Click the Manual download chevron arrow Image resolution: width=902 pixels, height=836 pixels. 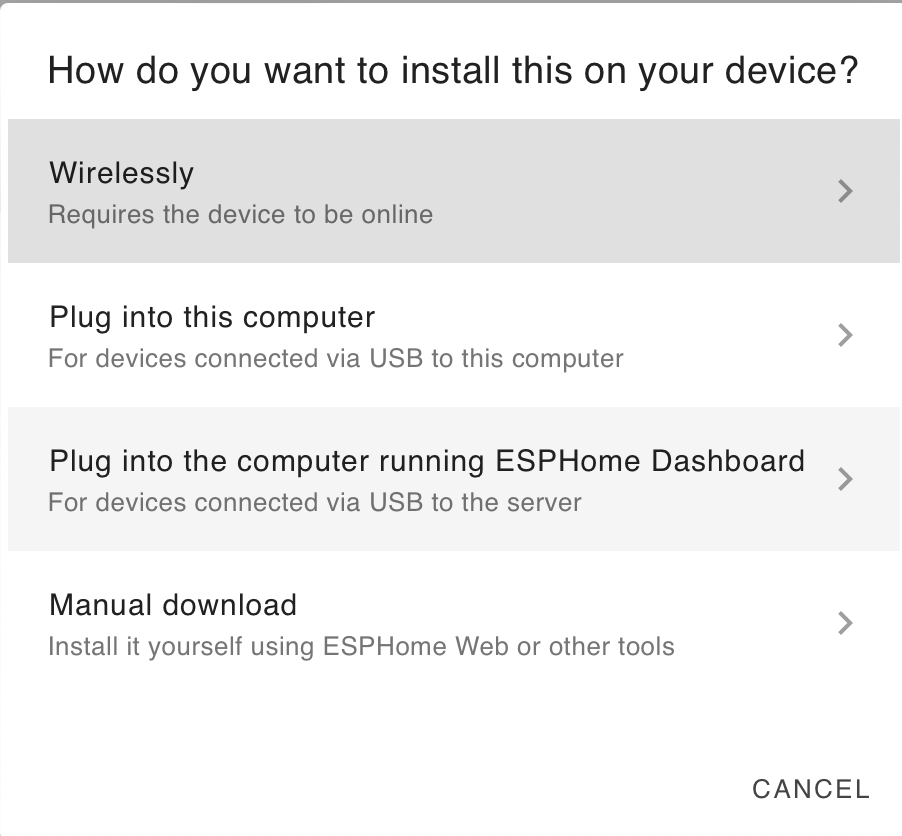(844, 623)
